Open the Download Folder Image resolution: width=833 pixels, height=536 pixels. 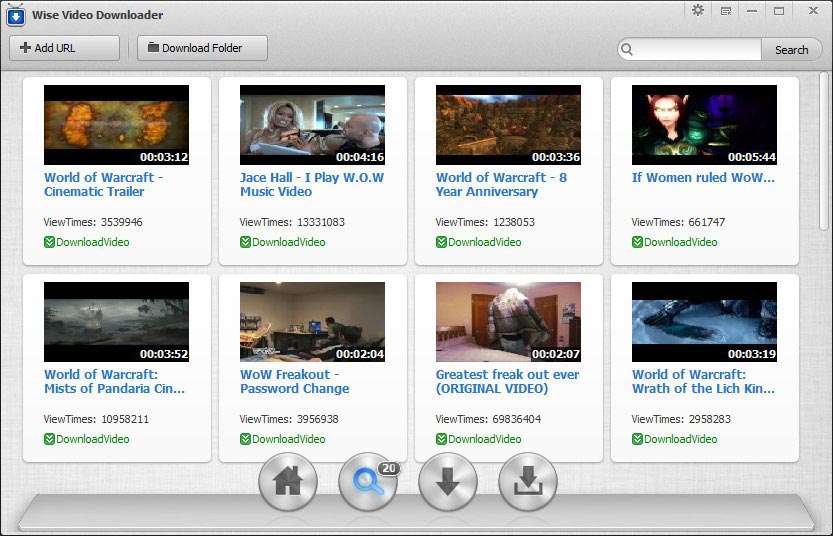(202, 48)
